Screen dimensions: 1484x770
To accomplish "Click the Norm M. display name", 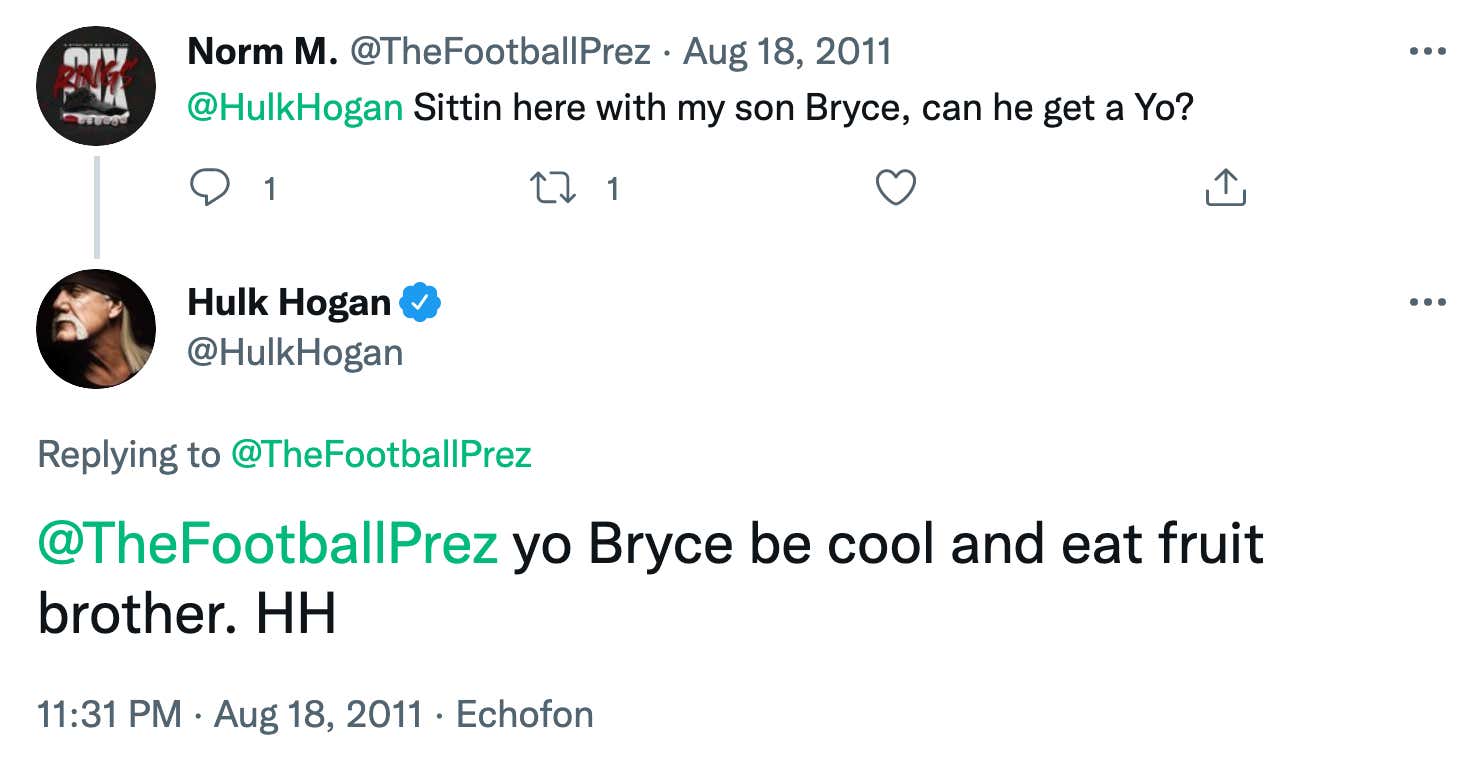I will coord(262,52).
